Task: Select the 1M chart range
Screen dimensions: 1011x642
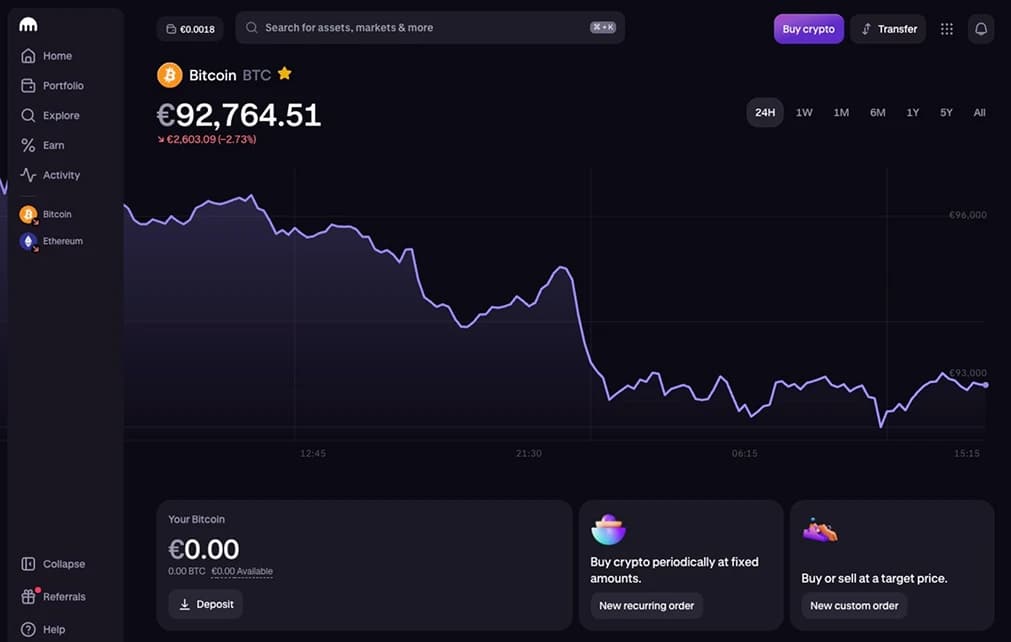Action: pyautogui.click(x=841, y=112)
